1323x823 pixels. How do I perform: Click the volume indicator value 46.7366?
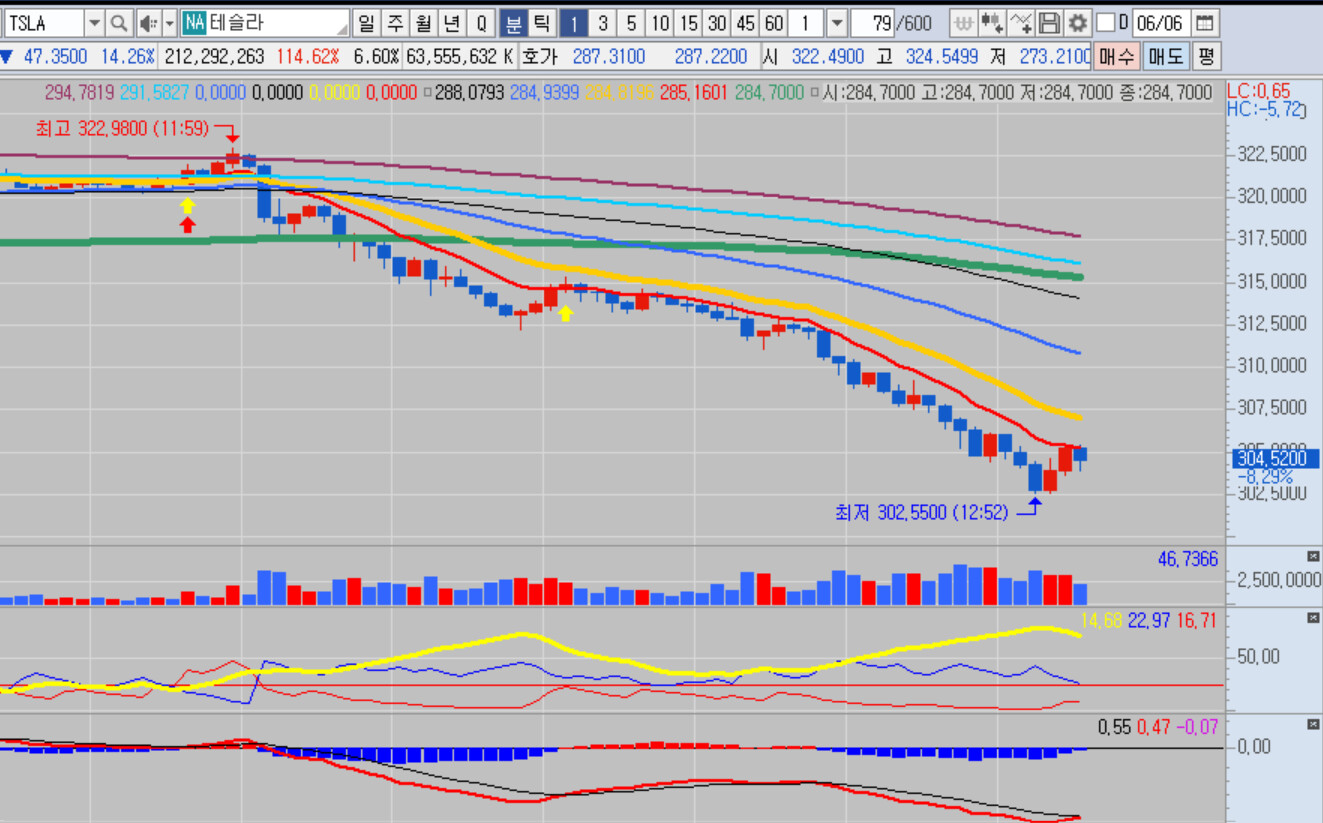1188,559
